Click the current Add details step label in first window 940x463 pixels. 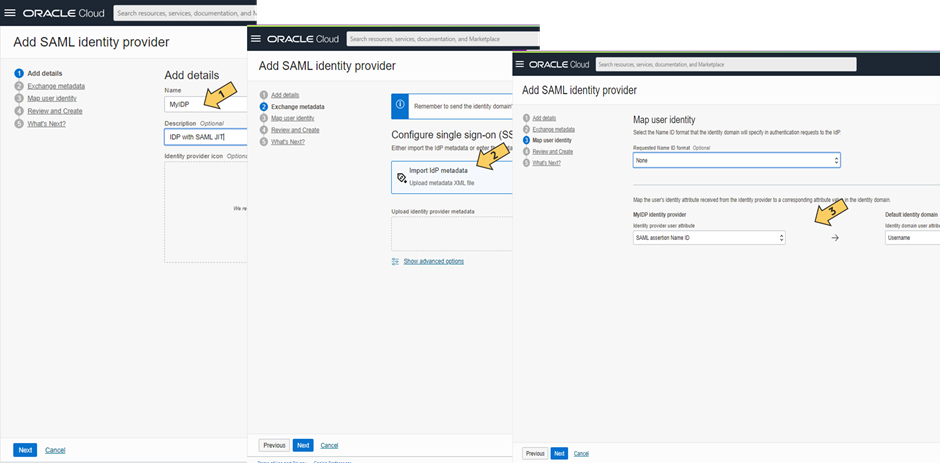tap(45, 73)
